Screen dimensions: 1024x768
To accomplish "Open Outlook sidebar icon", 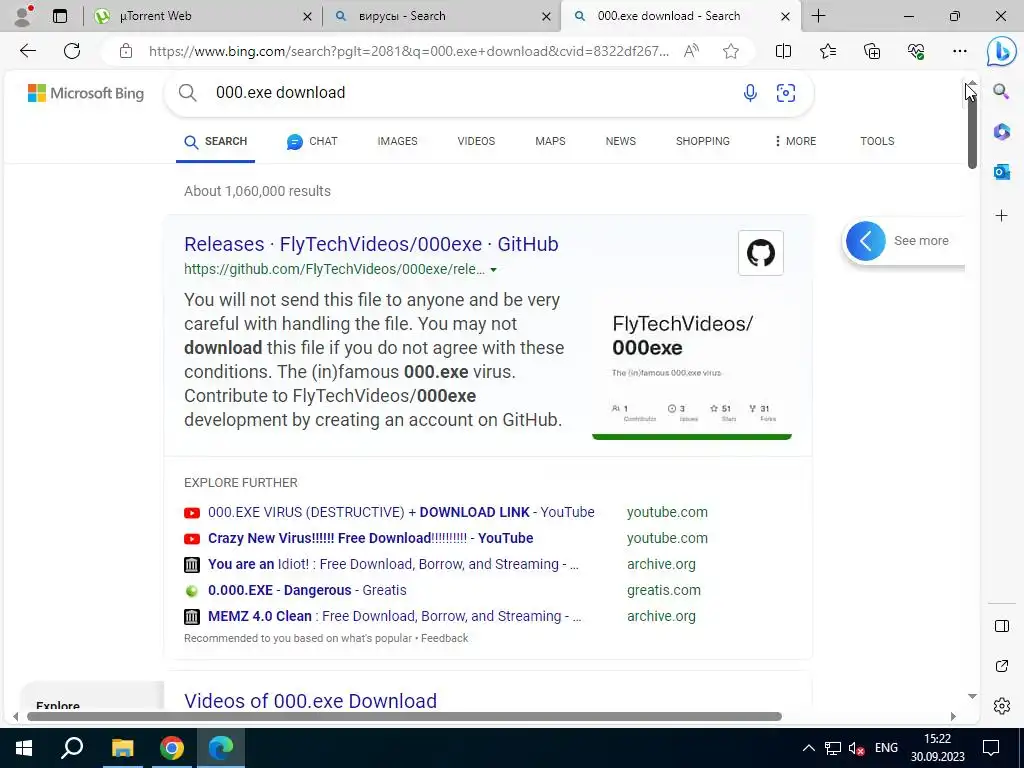I will pyautogui.click(x=1001, y=172).
